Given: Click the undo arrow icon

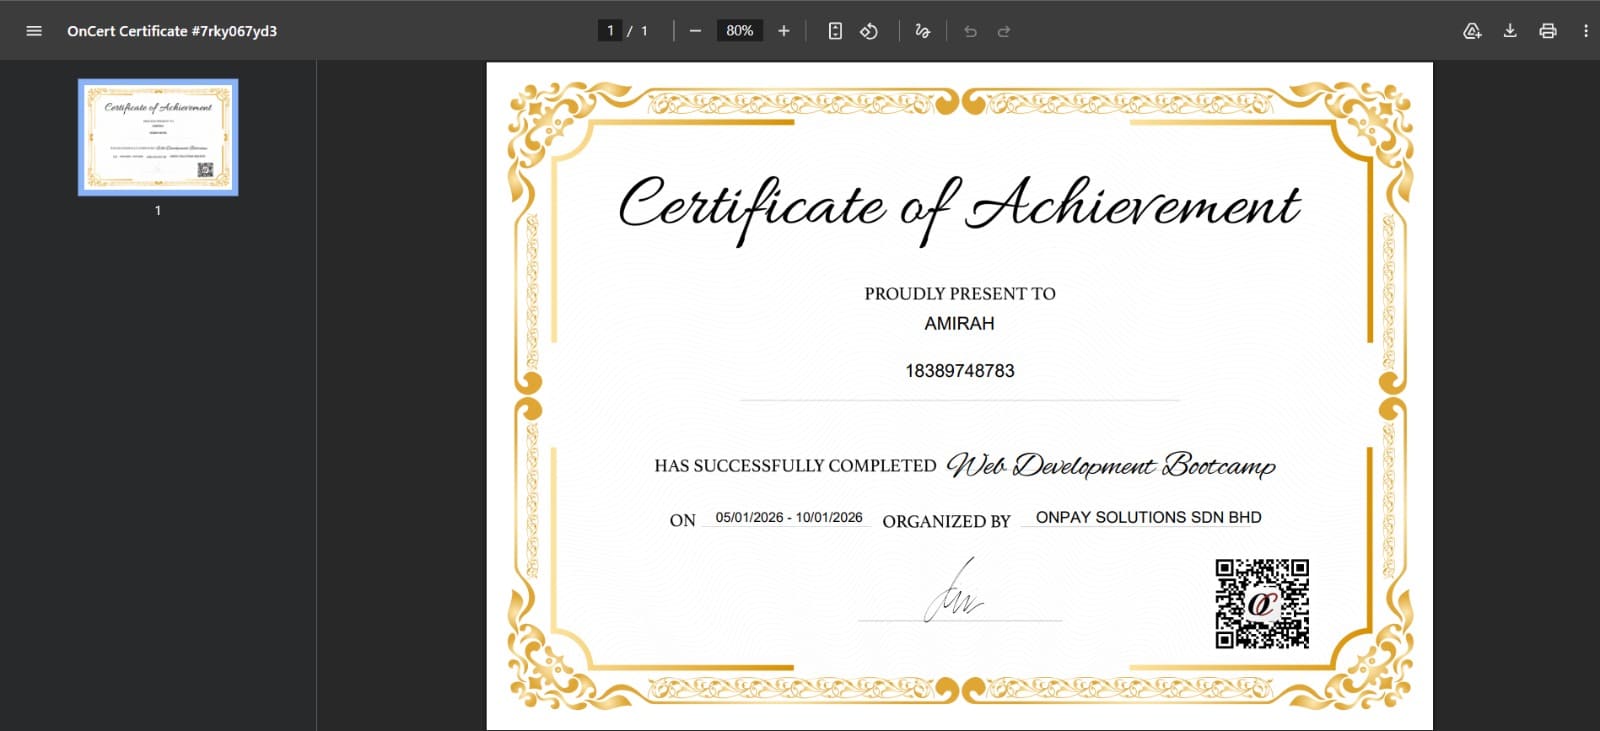Looking at the screenshot, I should (970, 31).
